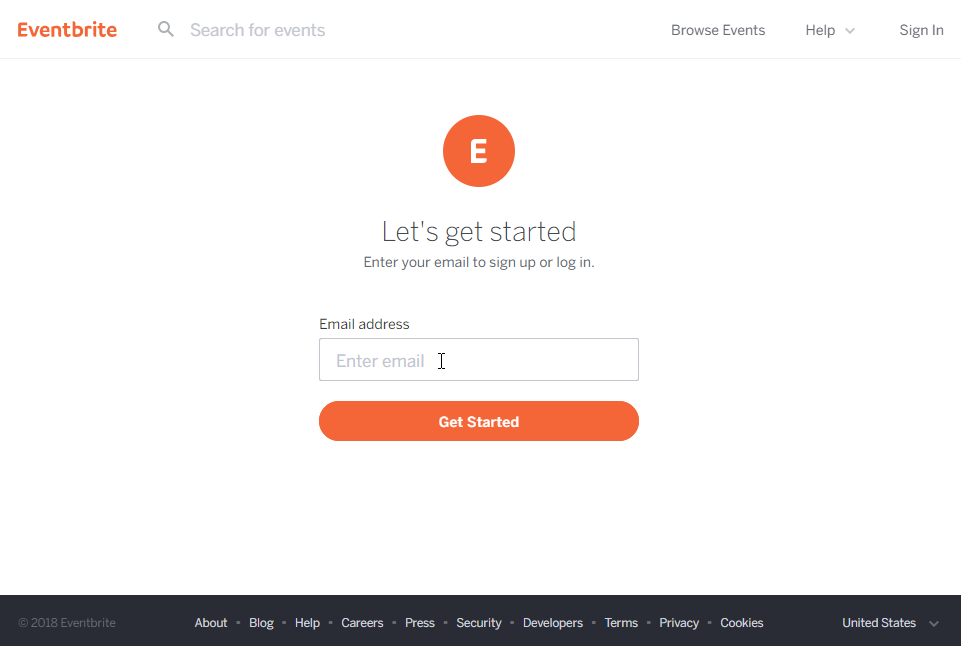Open the Privacy footer link
Image resolution: width=961 pixels, height=646 pixels.
(x=679, y=623)
